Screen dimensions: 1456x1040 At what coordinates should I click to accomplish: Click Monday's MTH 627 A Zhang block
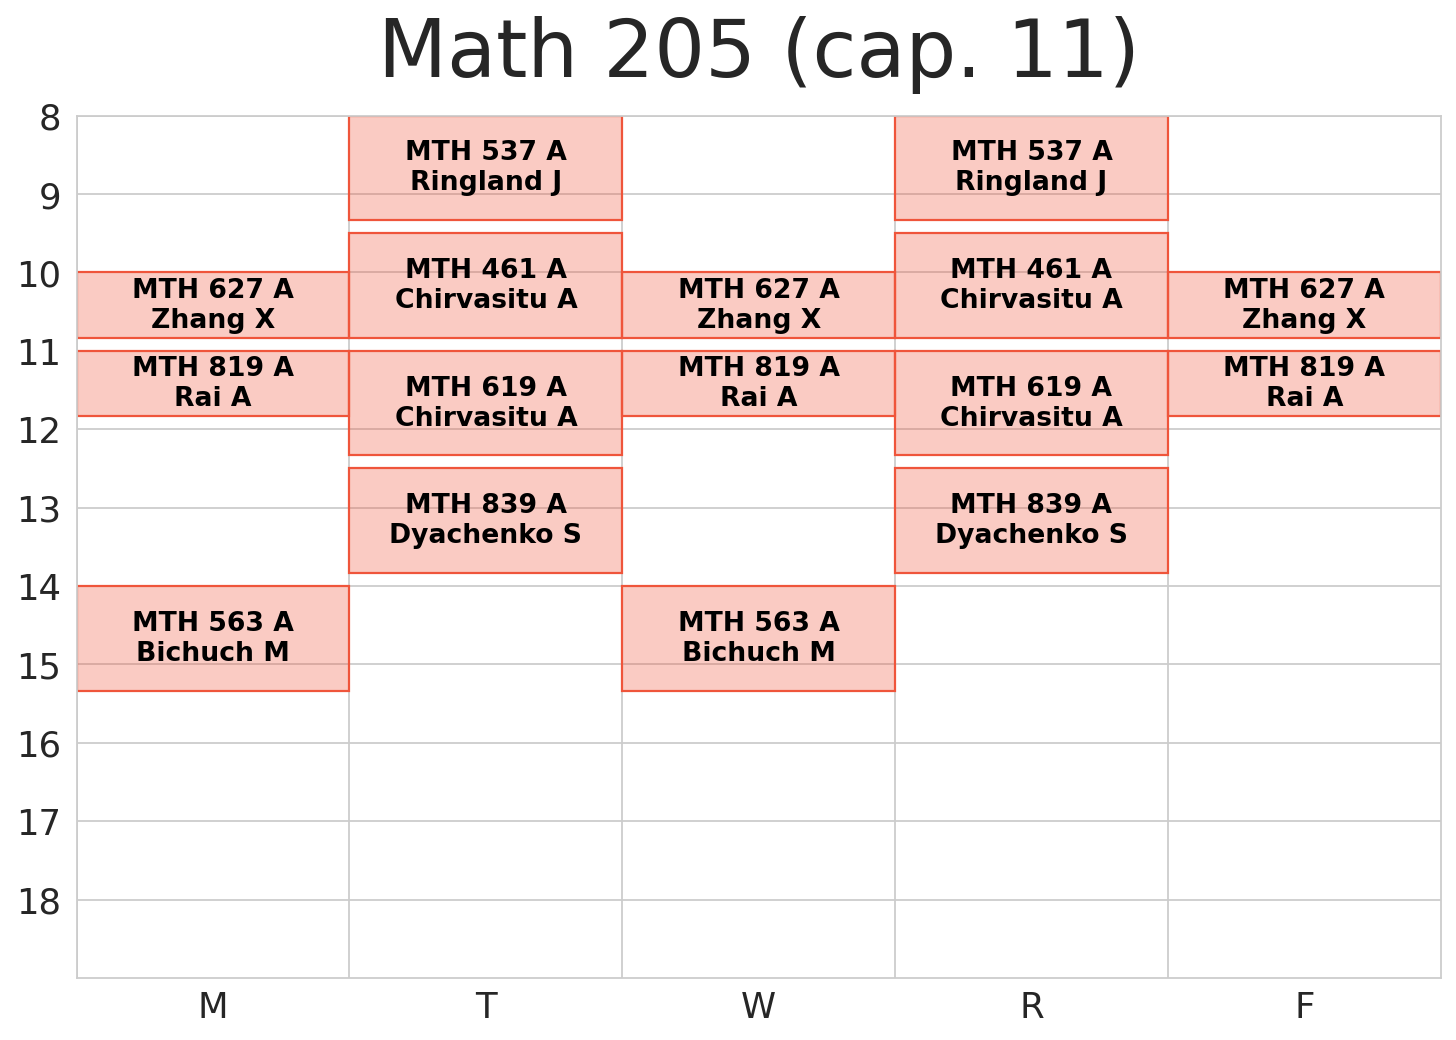click(213, 304)
